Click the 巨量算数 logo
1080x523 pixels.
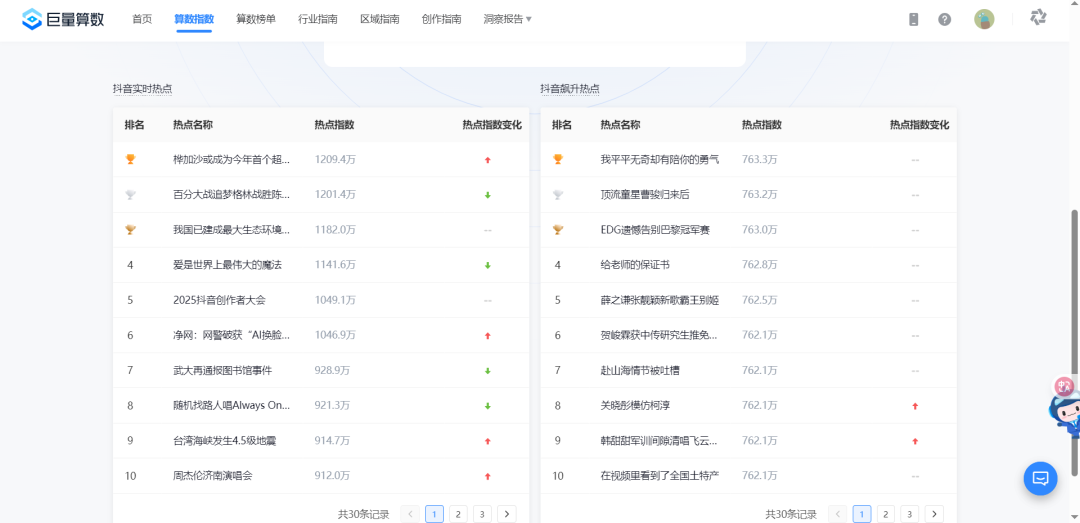(x=63, y=19)
